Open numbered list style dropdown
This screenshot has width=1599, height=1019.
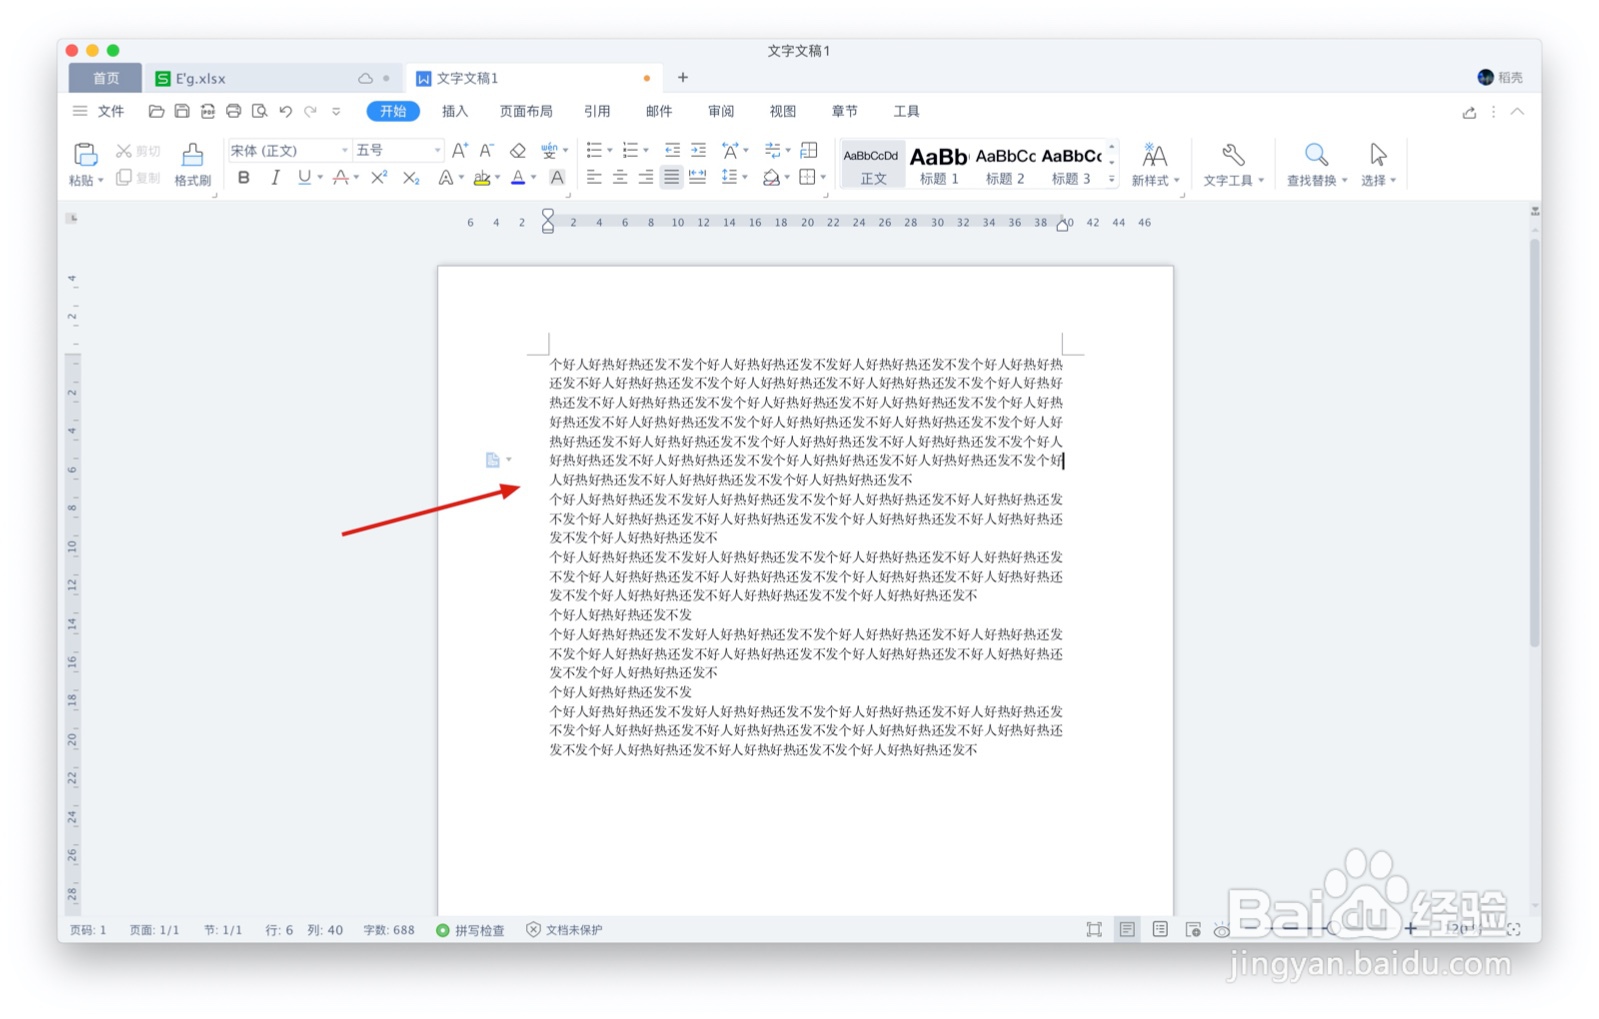[646, 151]
